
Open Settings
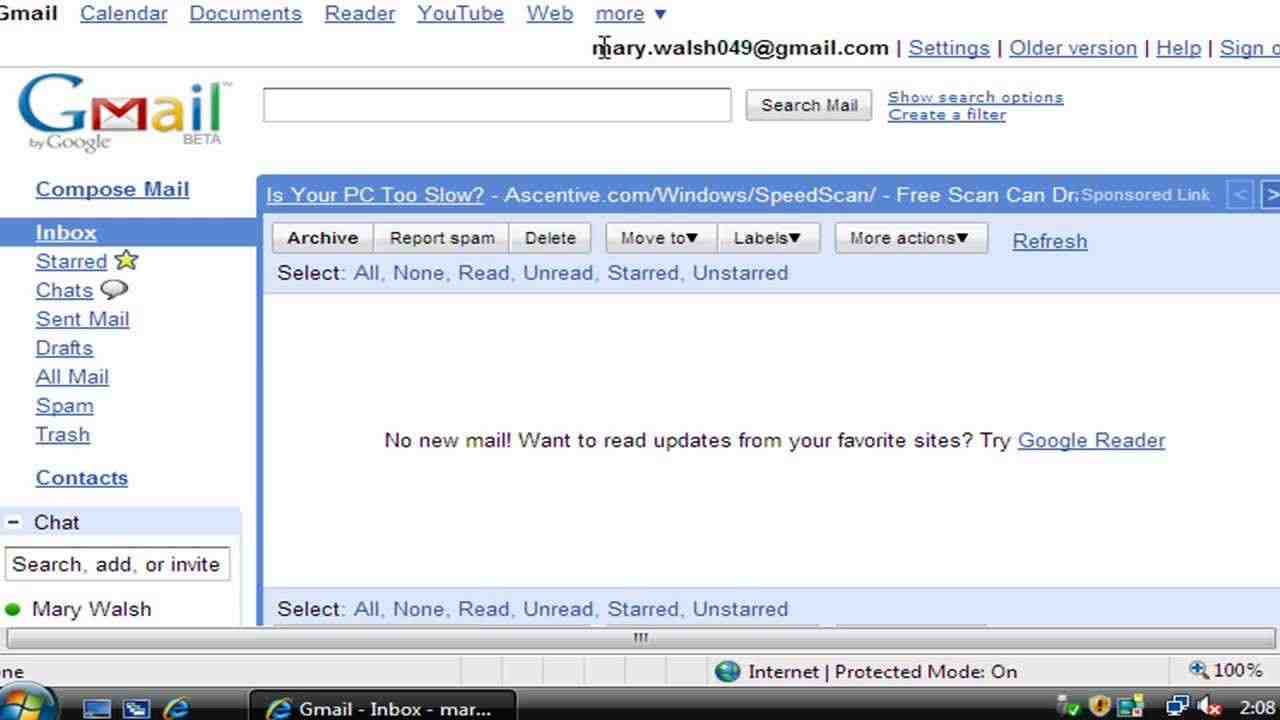(948, 48)
